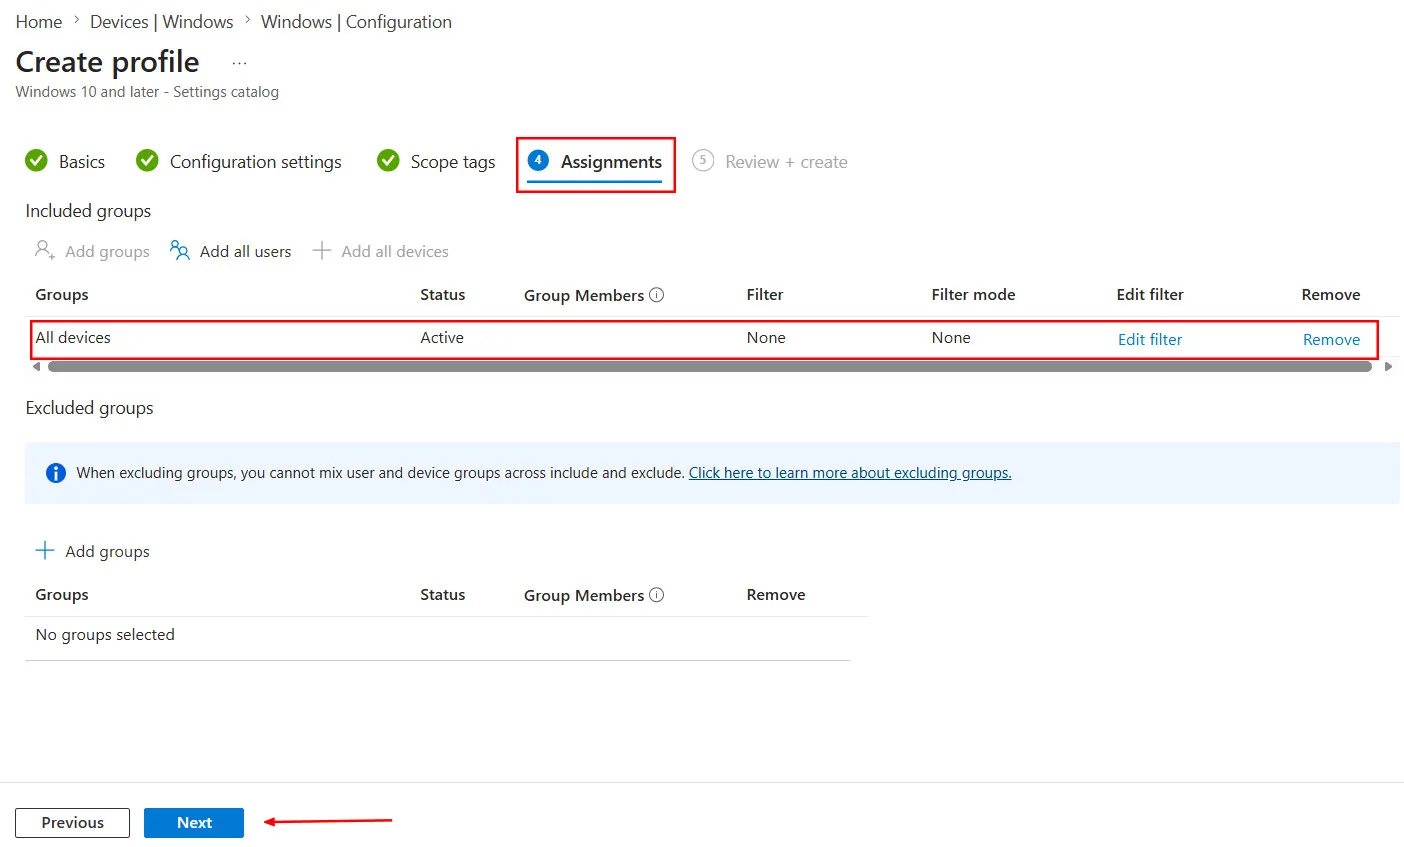This screenshot has height=847, width=1404.
Task: Open learn more about excluding groups link
Action: pyautogui.click(x=850, y=473)
